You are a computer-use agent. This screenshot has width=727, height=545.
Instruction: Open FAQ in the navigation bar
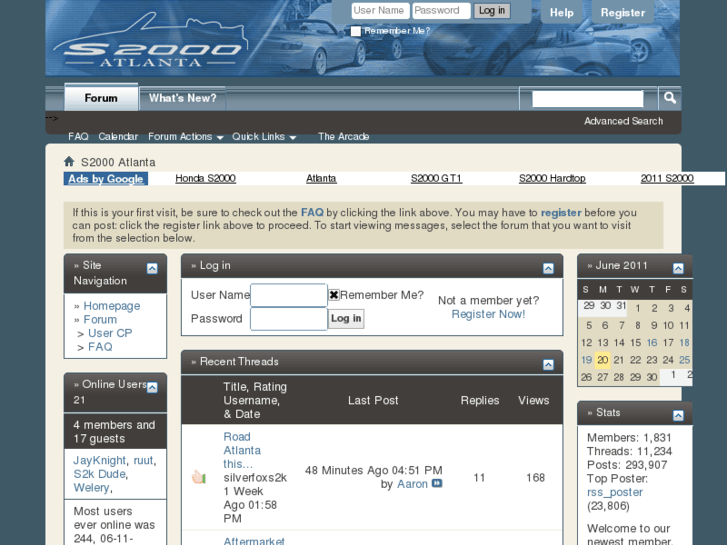click(x=78, y=136)
